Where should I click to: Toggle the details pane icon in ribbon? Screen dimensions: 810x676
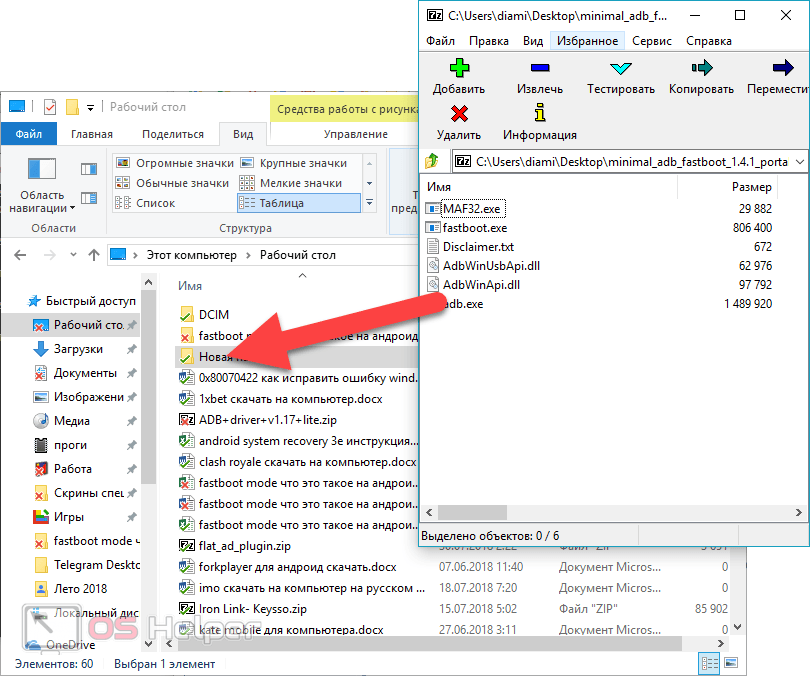coord(89,198)
